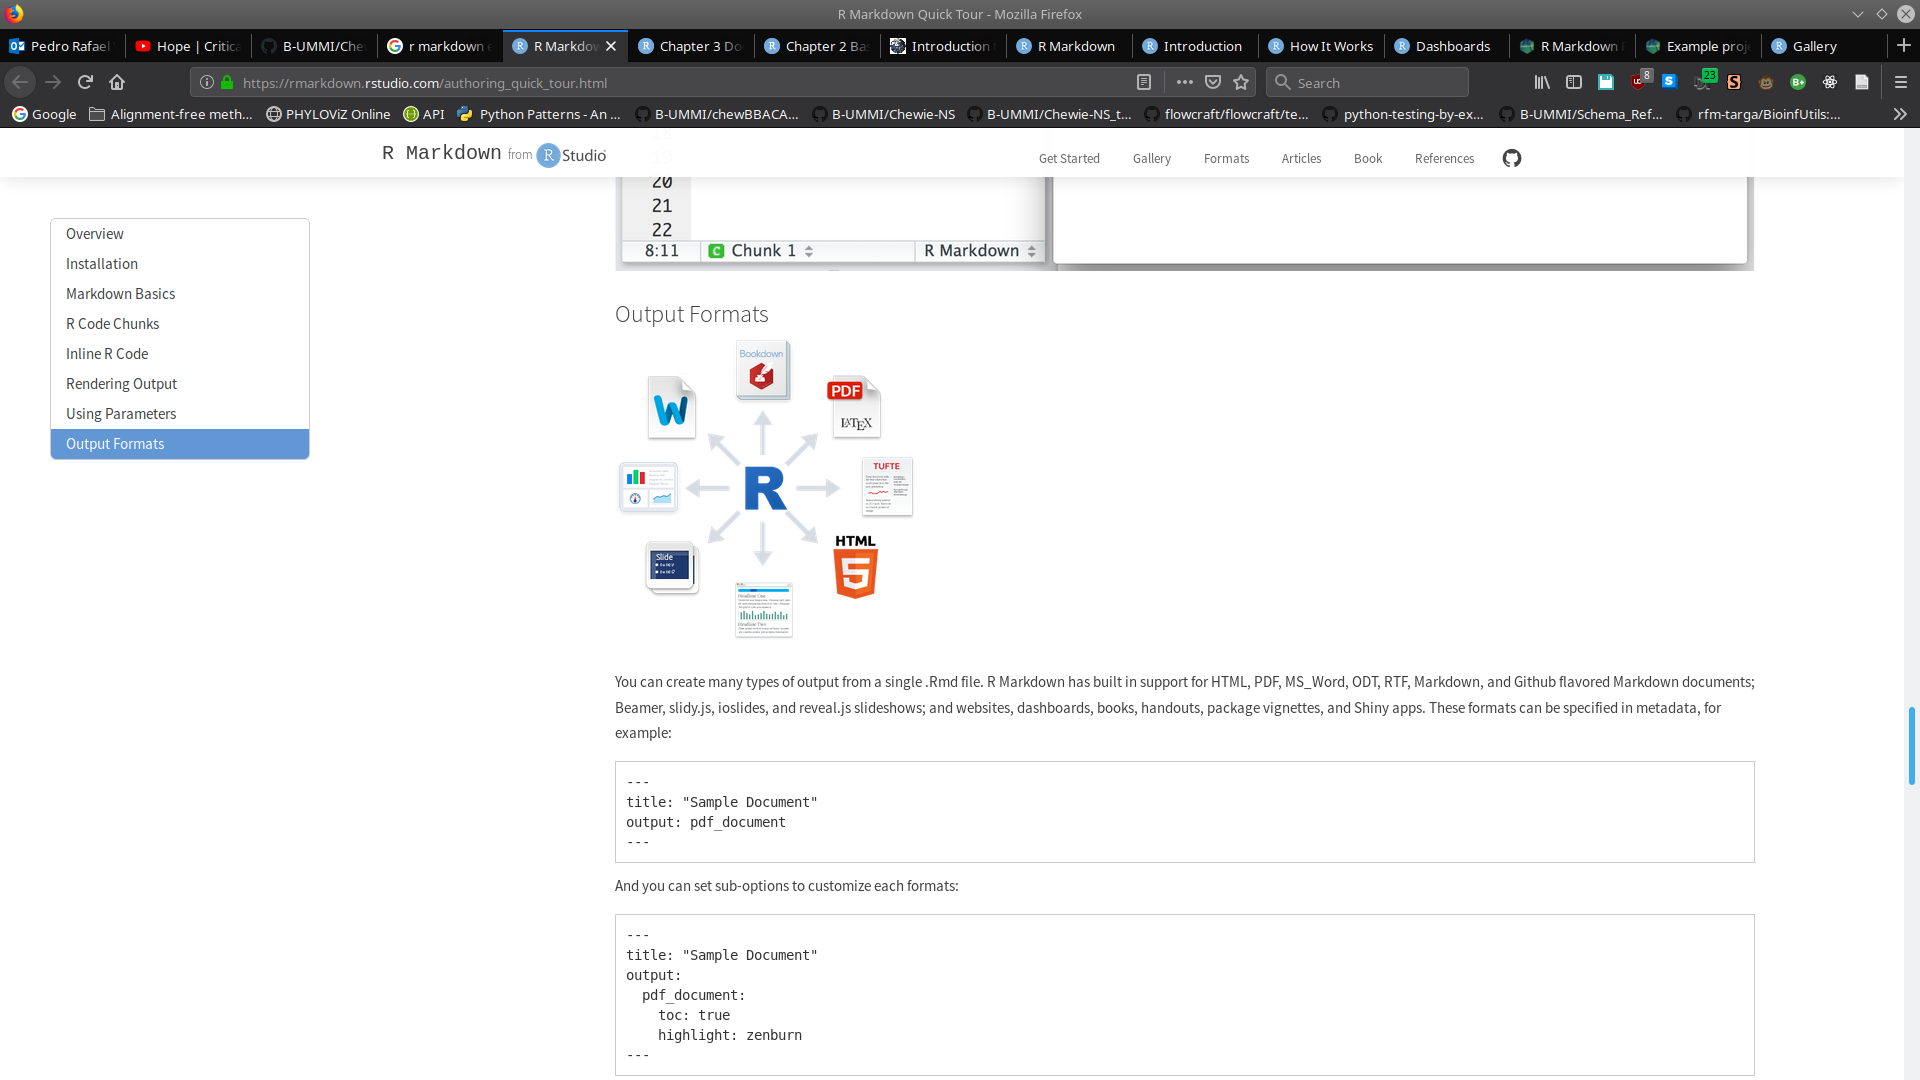Open the uBlock Origin extension
This screenshot has width=1920, height=1080.
coord(1638,82)
